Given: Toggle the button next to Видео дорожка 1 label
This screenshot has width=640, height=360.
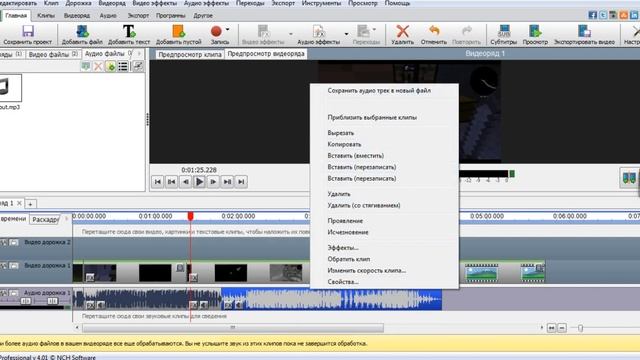Looking at the screenshot, I should tap(14, 266).
